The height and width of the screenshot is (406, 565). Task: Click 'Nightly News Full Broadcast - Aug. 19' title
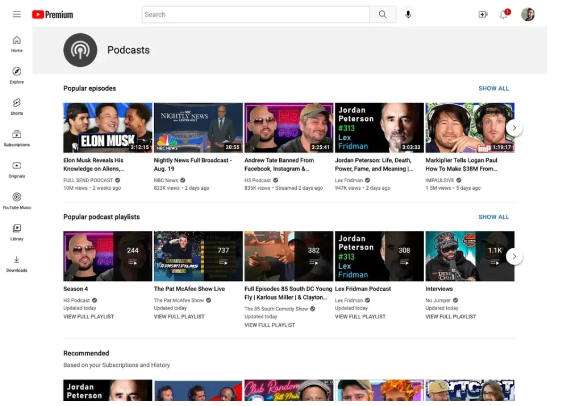[193, 165]
